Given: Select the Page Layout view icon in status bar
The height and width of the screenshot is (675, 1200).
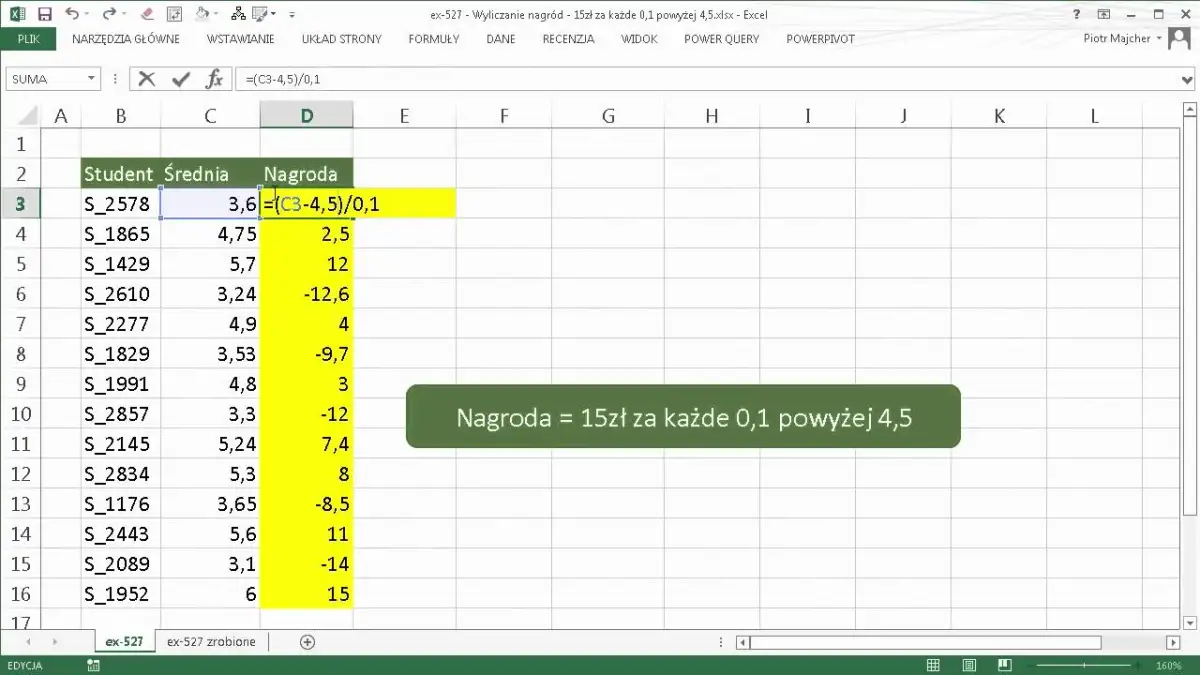Looking at the screenshot, I should tap(968, 664).
